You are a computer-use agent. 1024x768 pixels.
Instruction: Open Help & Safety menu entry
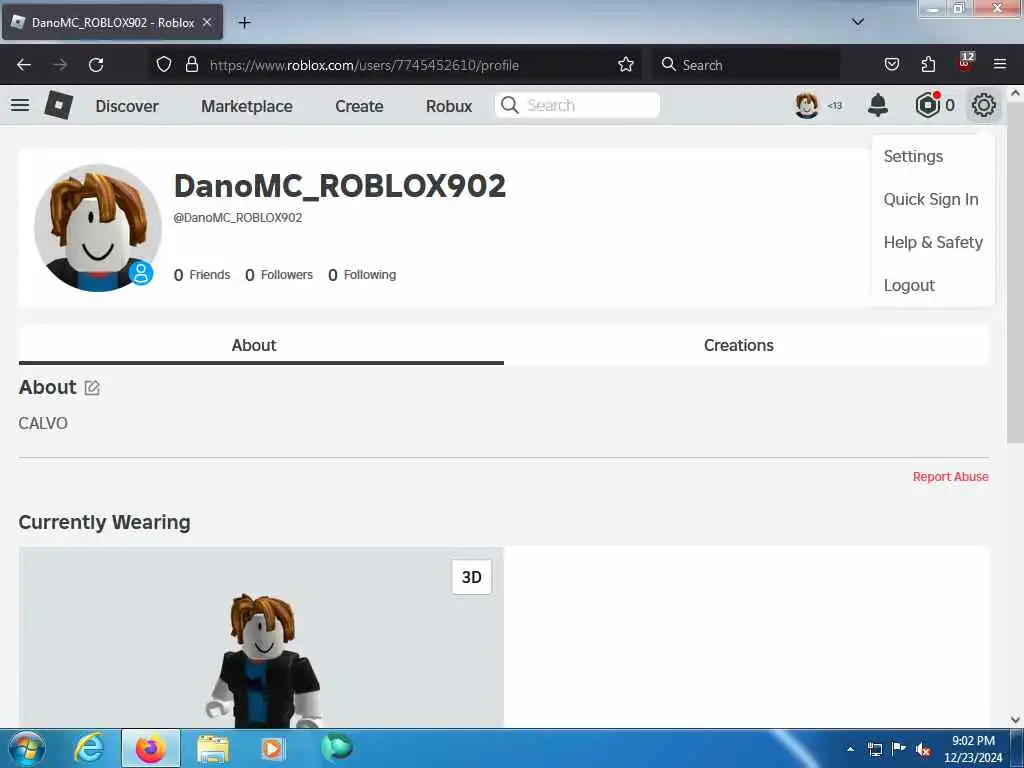click(933, 242)
